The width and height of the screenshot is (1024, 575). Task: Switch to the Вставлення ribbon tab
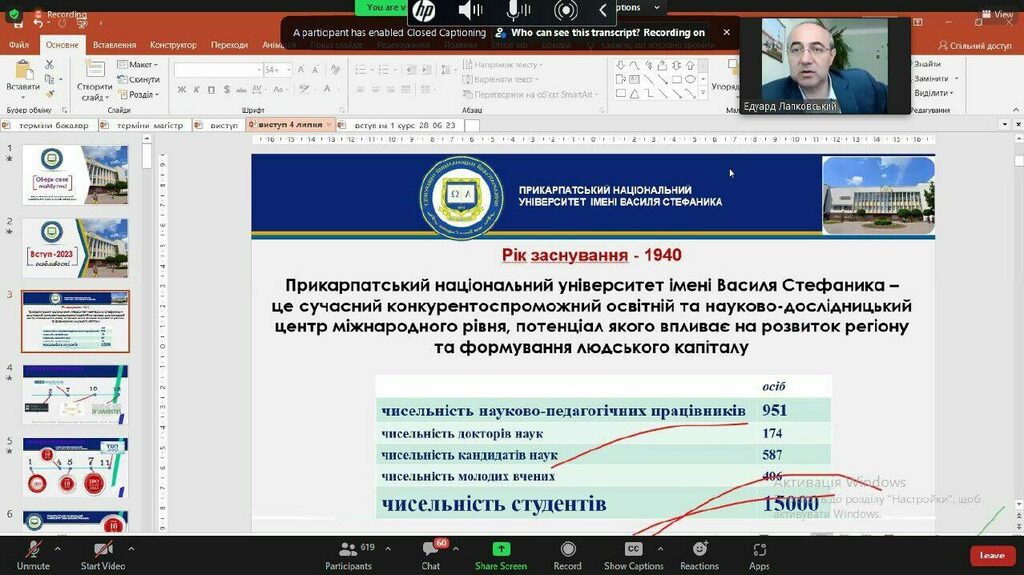(114, 45)
